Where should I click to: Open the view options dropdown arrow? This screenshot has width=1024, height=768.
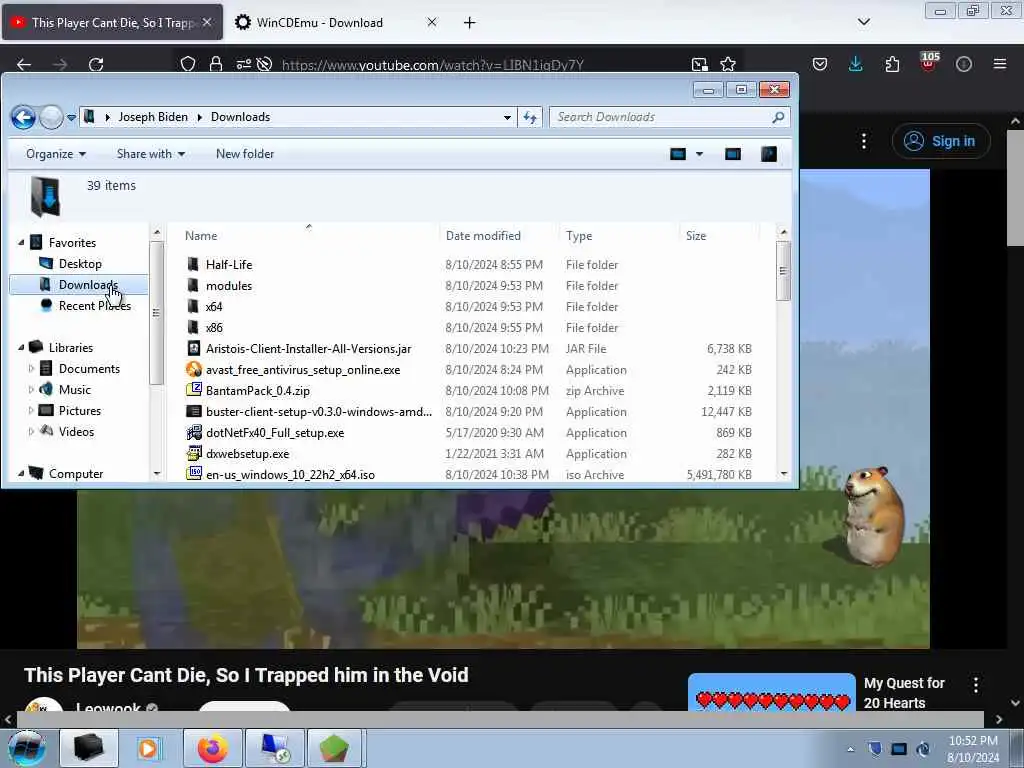tap(699, 154)
